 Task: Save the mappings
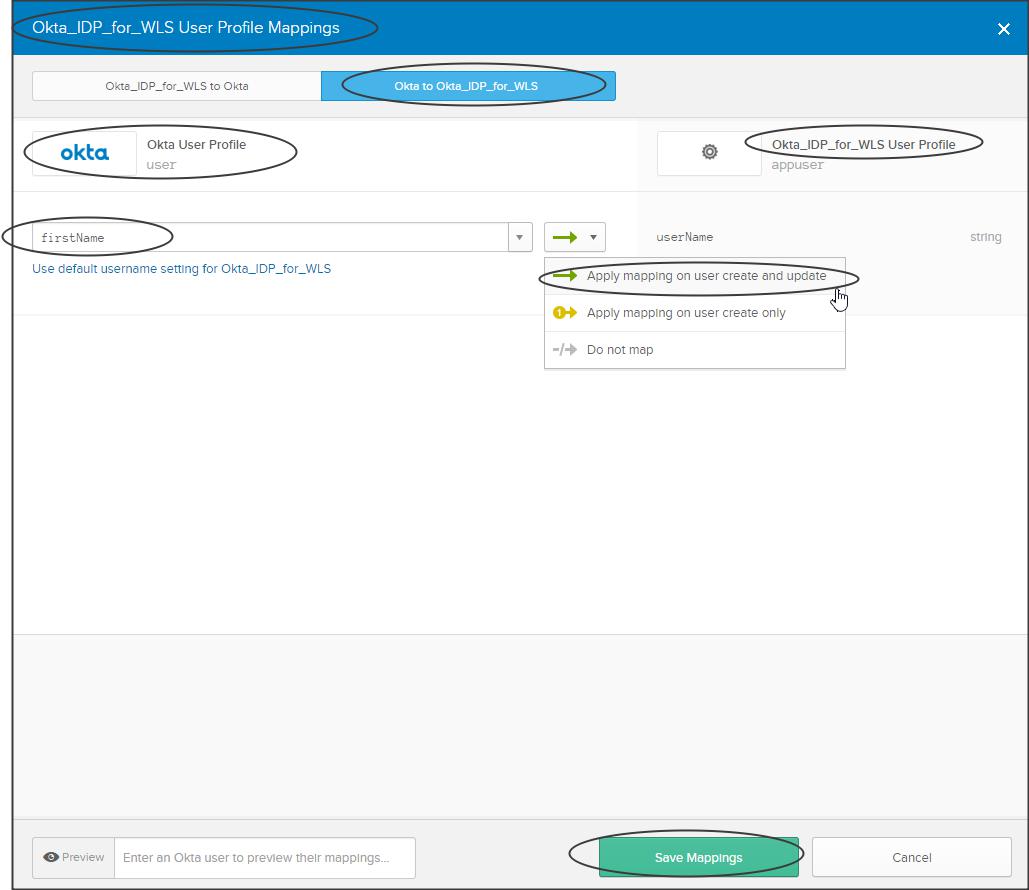(x=698, y=857)
